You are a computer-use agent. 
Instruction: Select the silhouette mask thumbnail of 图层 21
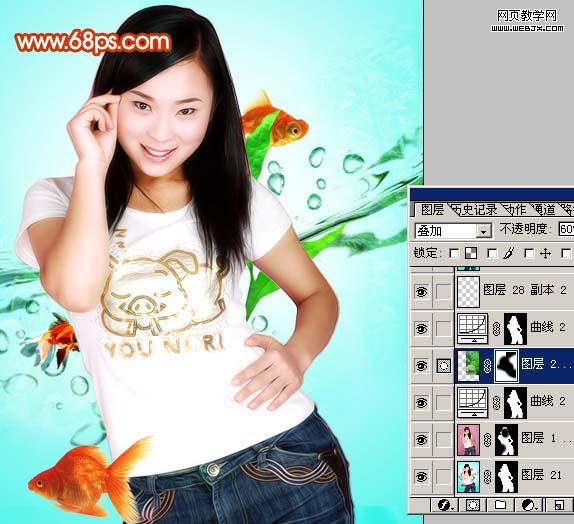(x=506, y=476)
